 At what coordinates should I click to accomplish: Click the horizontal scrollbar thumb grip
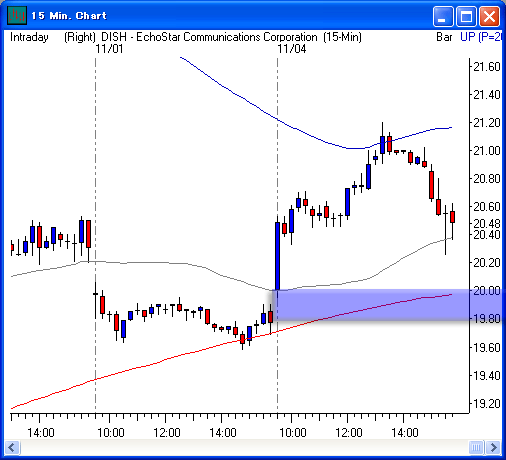(476, 447)
